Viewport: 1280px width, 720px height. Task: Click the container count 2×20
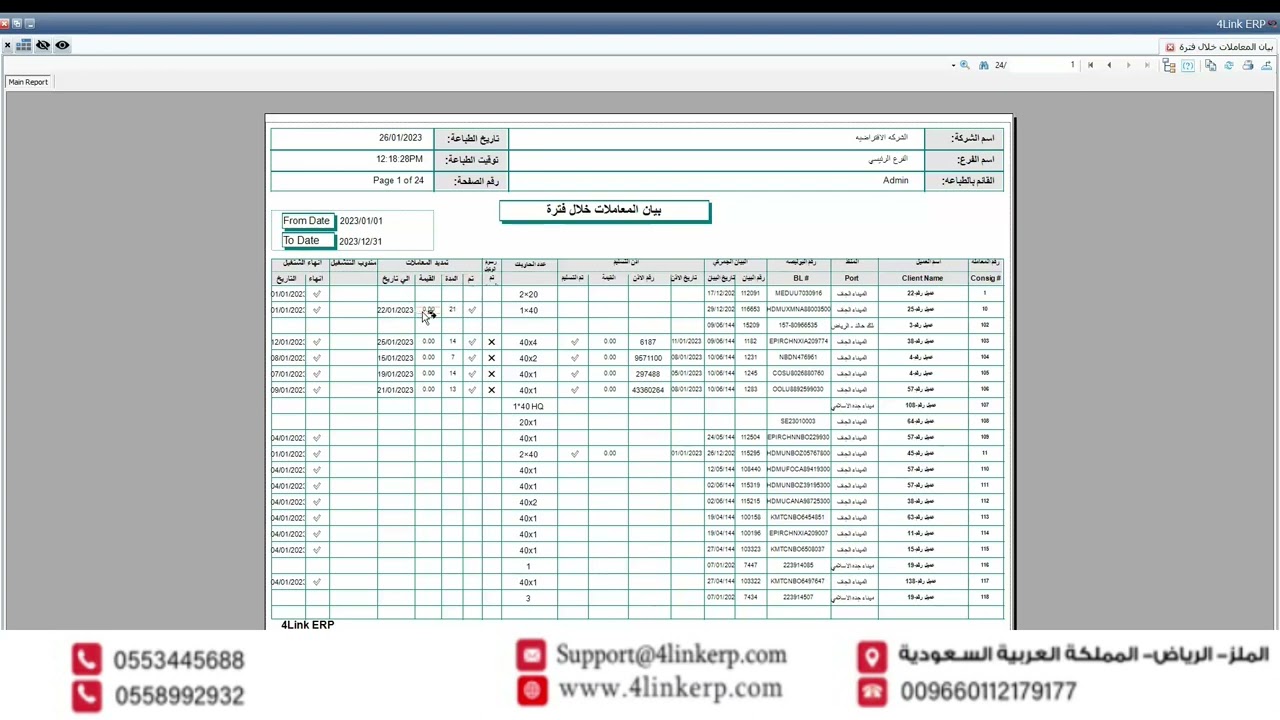[x=528, y=294]
